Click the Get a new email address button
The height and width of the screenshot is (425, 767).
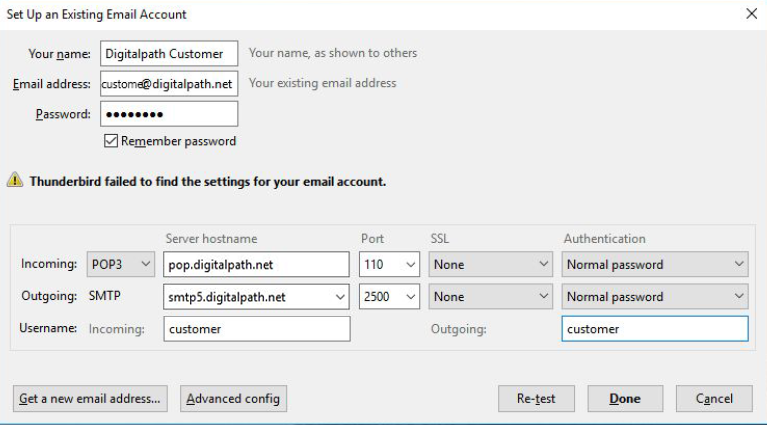[x=90, y=399]
